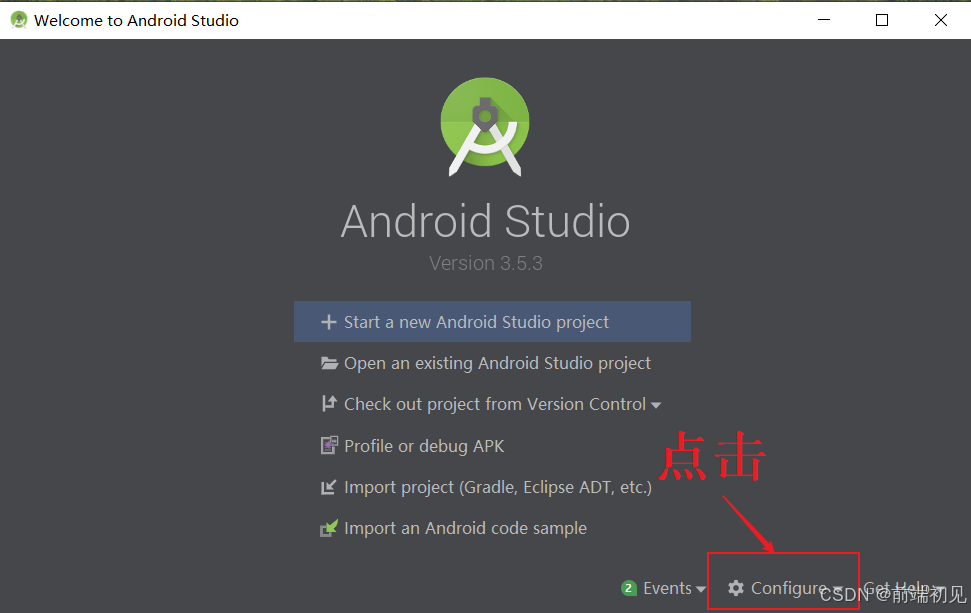Click the Import project arrow icon

[x=329, y=487]
